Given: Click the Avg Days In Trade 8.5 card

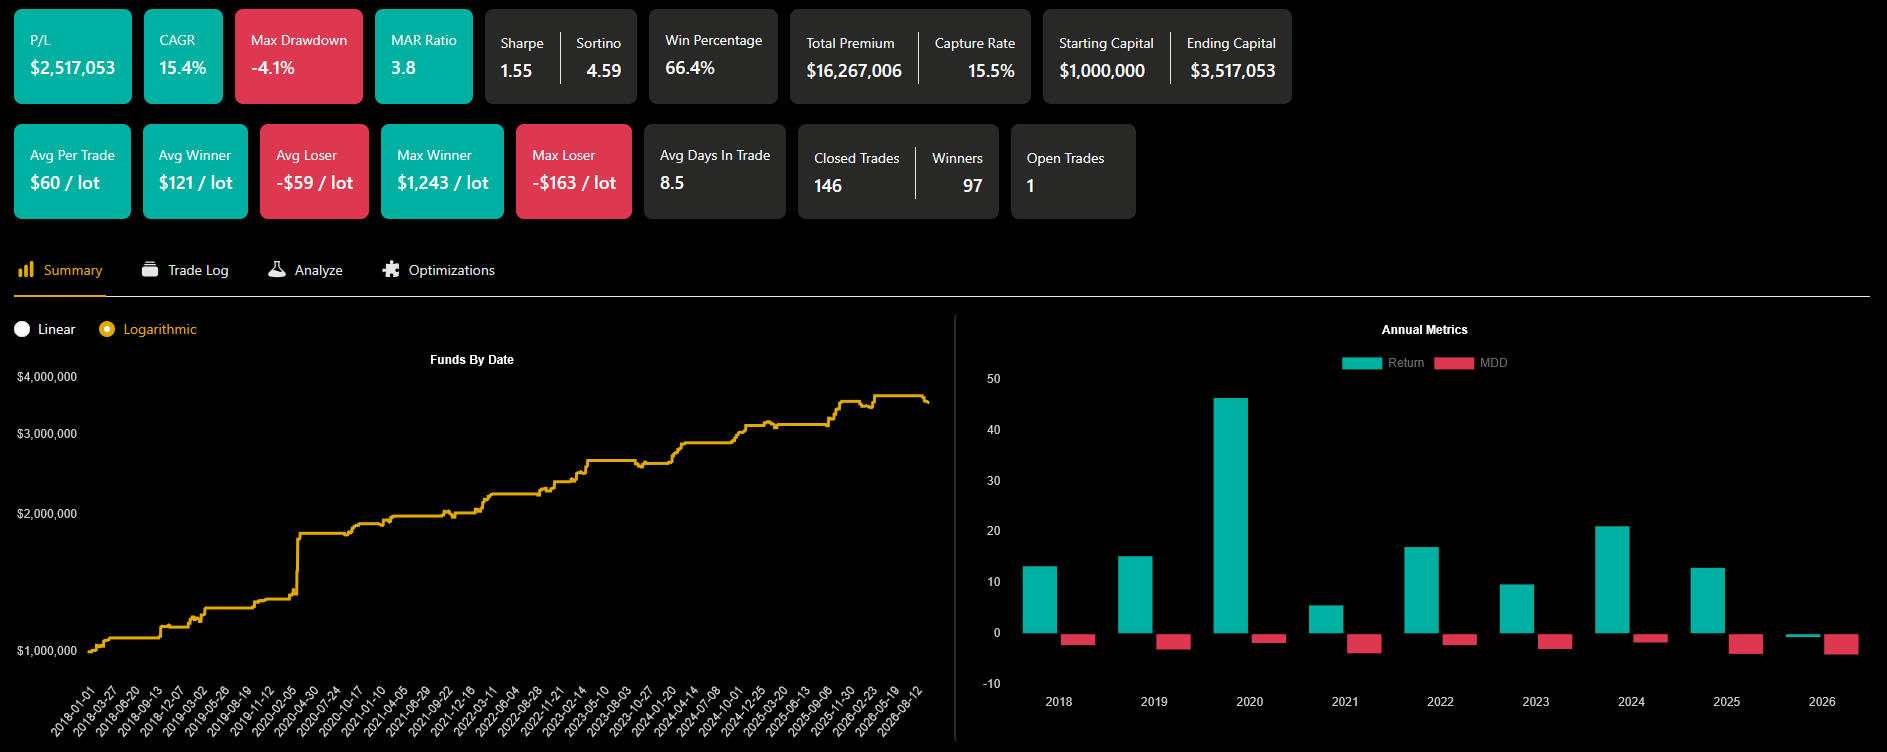Looking at the screenshot, I should pyautogui.click(x=715, y=171).
